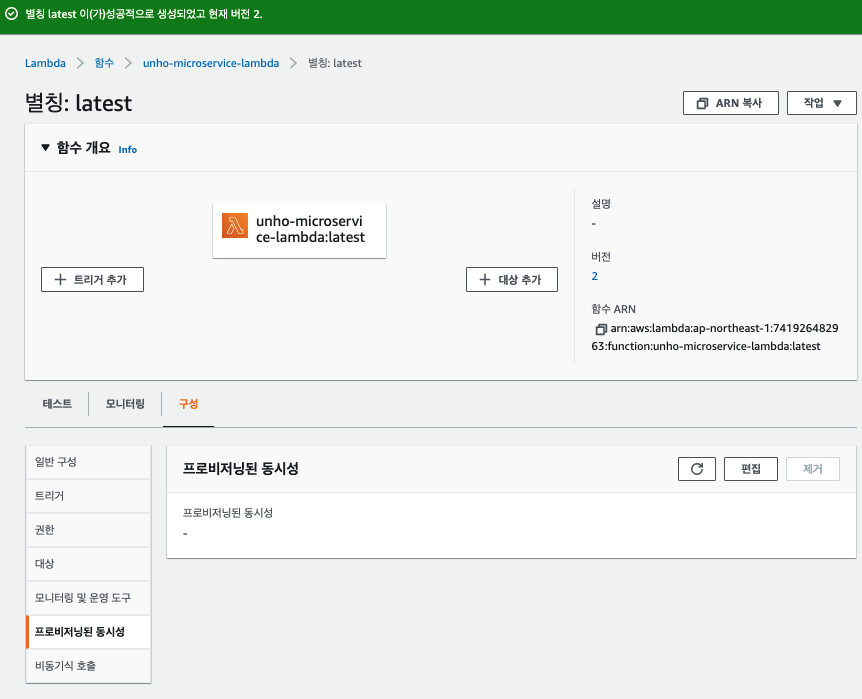Open version 2 link

(x=594, y=276)
